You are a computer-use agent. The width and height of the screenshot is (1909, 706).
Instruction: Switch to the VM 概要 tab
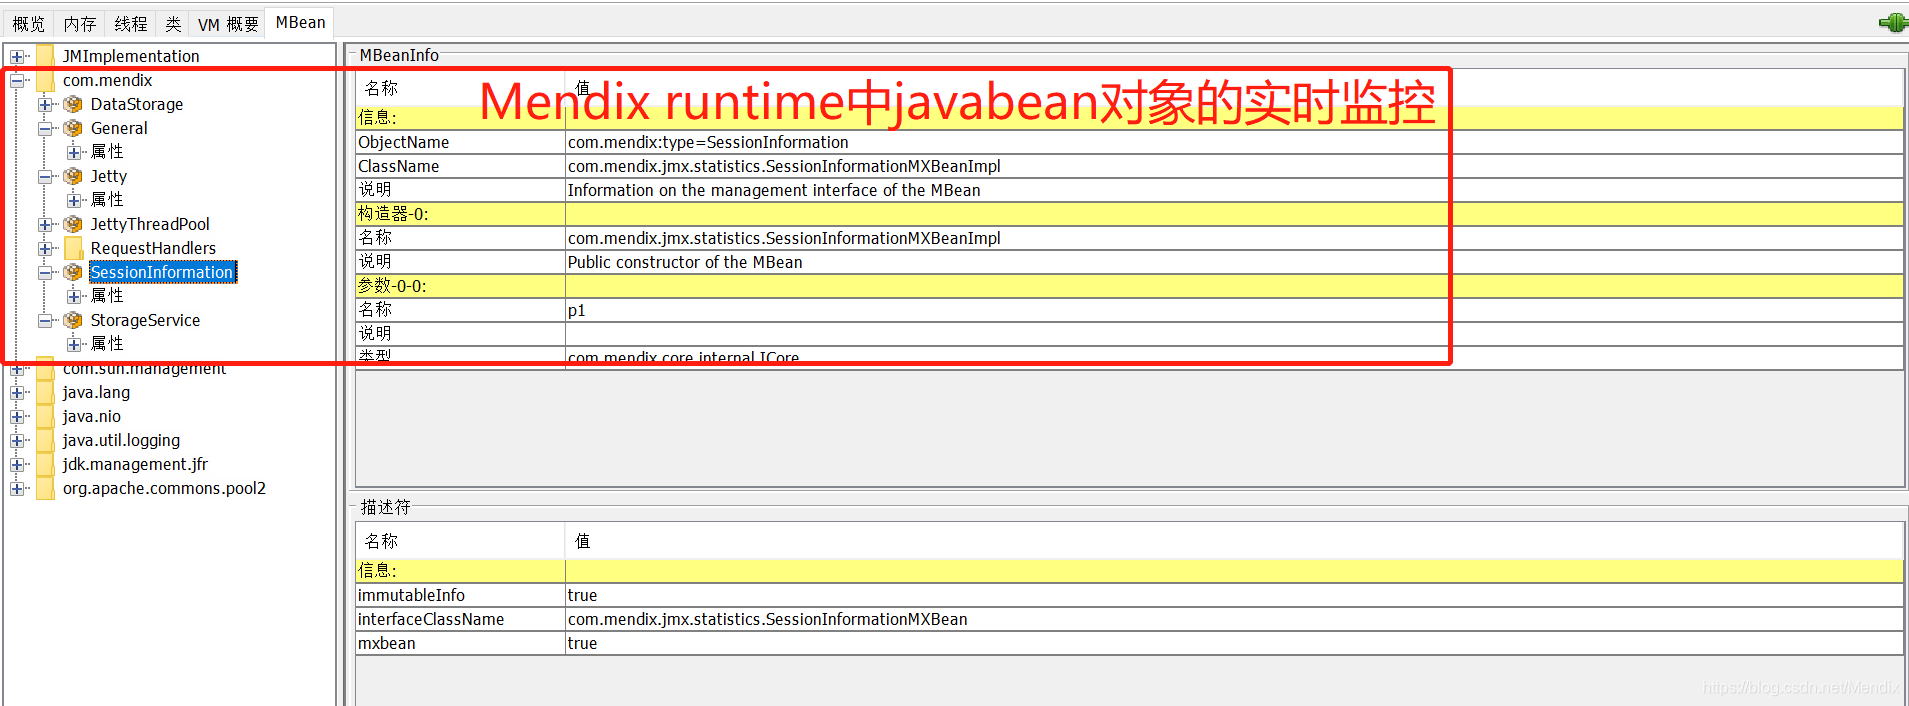point(228,24)
